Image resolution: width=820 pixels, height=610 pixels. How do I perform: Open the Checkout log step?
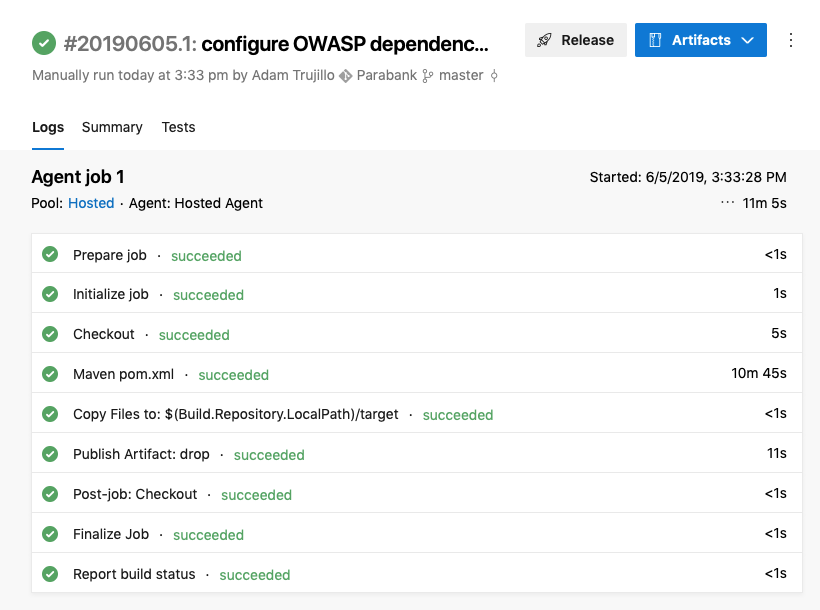point(417,333)
